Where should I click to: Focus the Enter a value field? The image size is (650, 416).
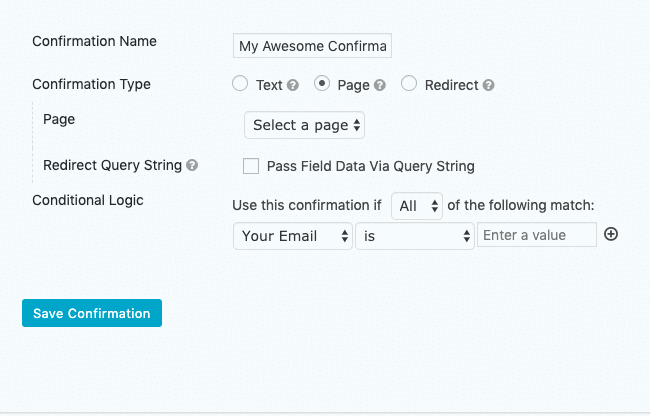coord(537,235)
